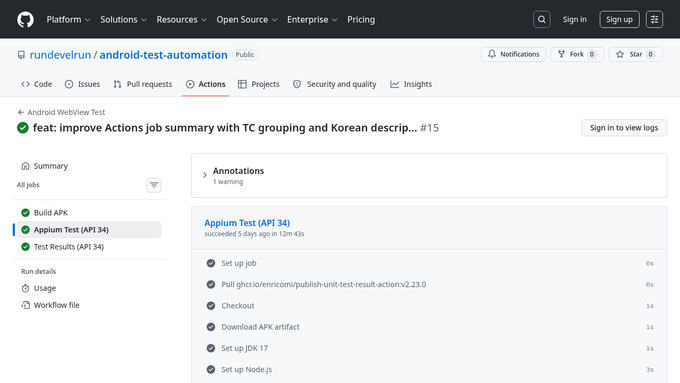The image size is (680, 383).
Task: Expand the Checkout step log
Action: point(429,306)
